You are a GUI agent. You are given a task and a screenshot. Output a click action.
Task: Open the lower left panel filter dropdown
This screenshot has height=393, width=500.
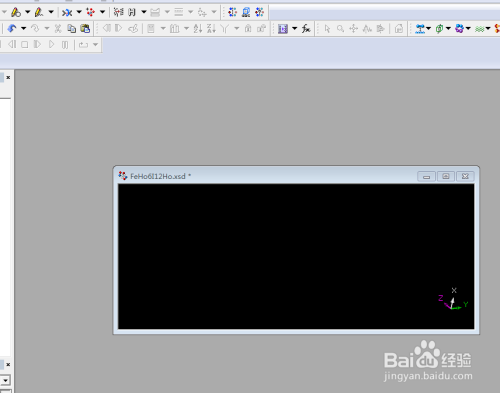pos(5,380)
